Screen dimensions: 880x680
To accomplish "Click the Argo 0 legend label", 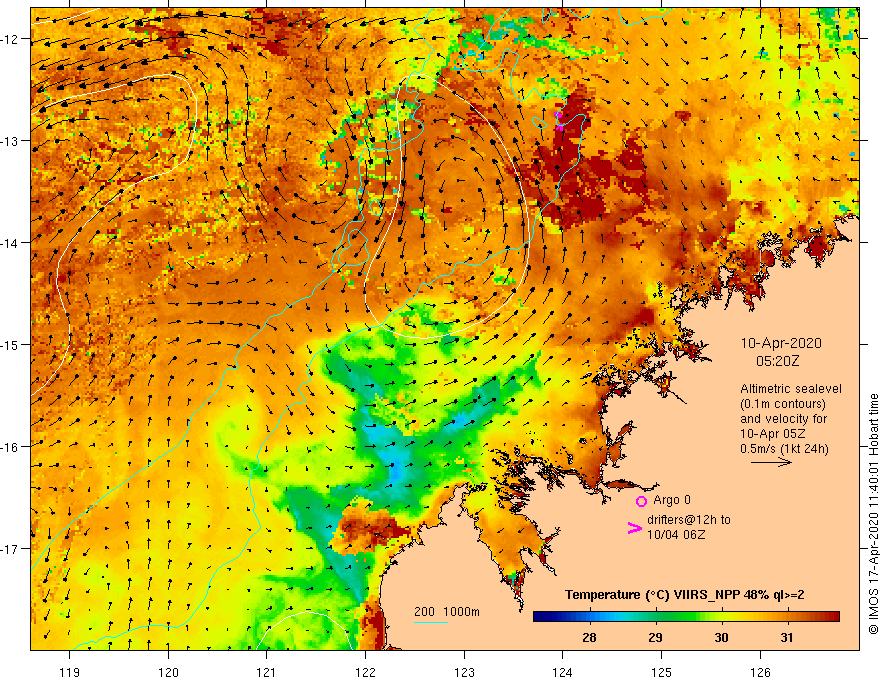I will click(672, 500).
